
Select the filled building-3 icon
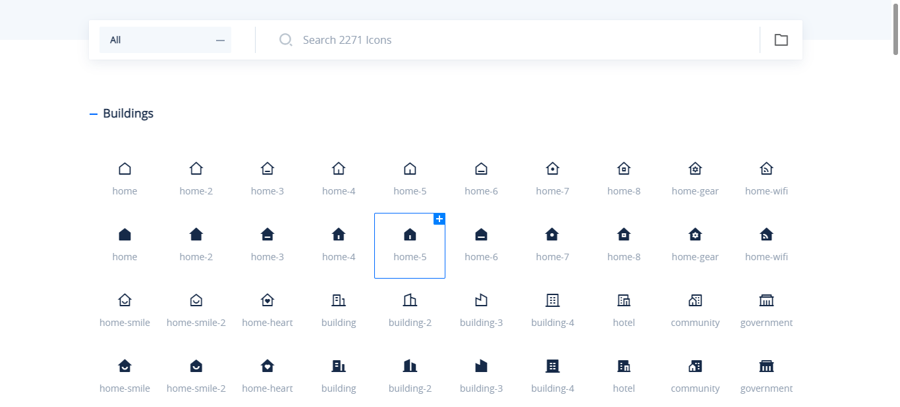click(481, 366)
